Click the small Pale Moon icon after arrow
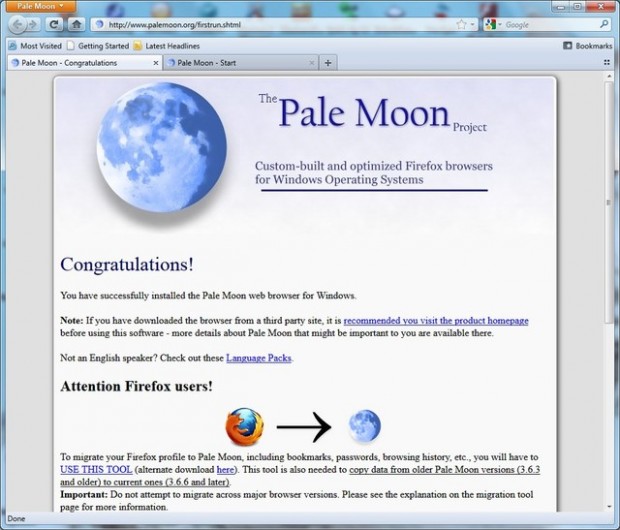 click(365, 426)
